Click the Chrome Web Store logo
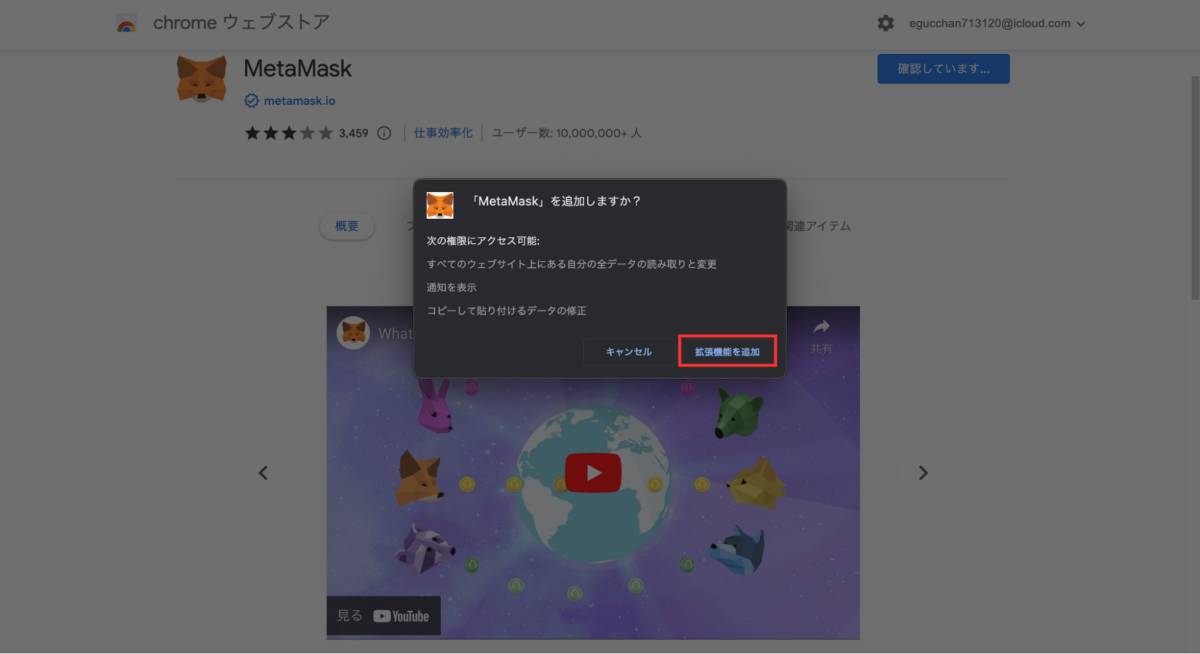The height and width of the screenshot is (654, 1200). click(x=126, y=22)
